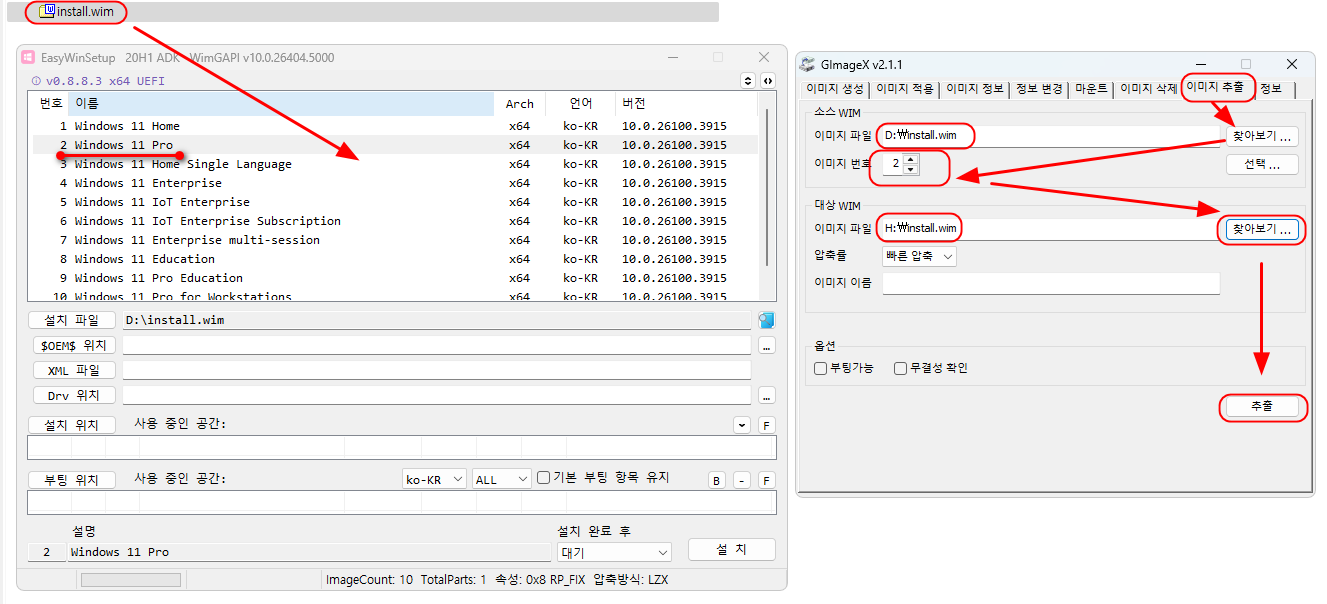This screenshot has width=1327, height=604.
Task: Click the source D:\install.wim input field
Action: click(x=1049, y=136)
